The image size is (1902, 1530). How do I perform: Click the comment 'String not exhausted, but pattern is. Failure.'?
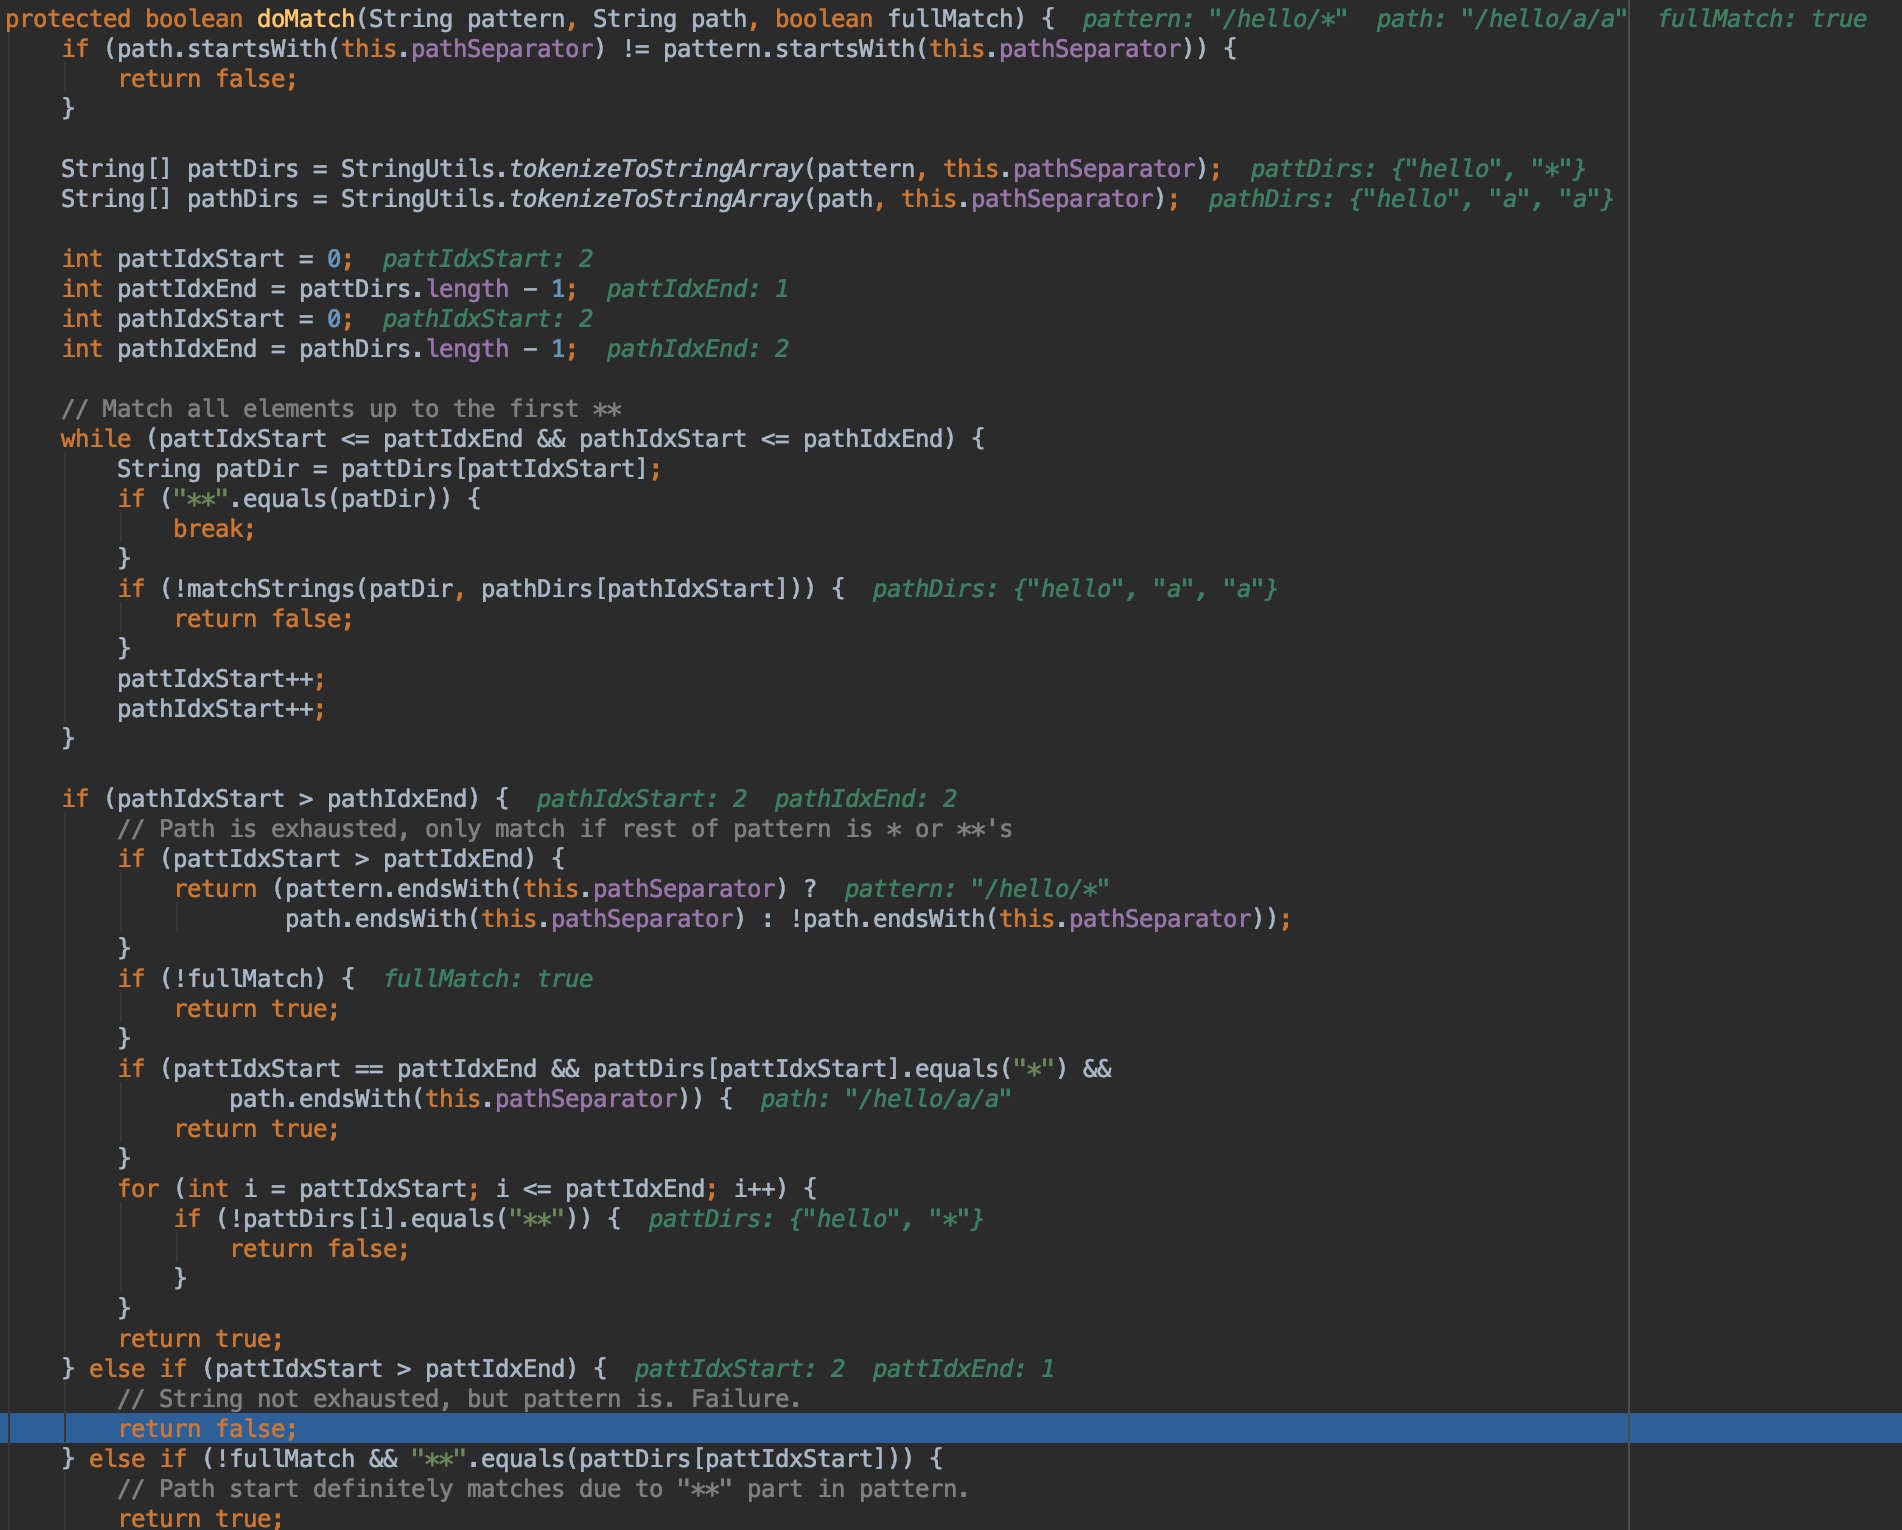click(x=459, y=1399)
